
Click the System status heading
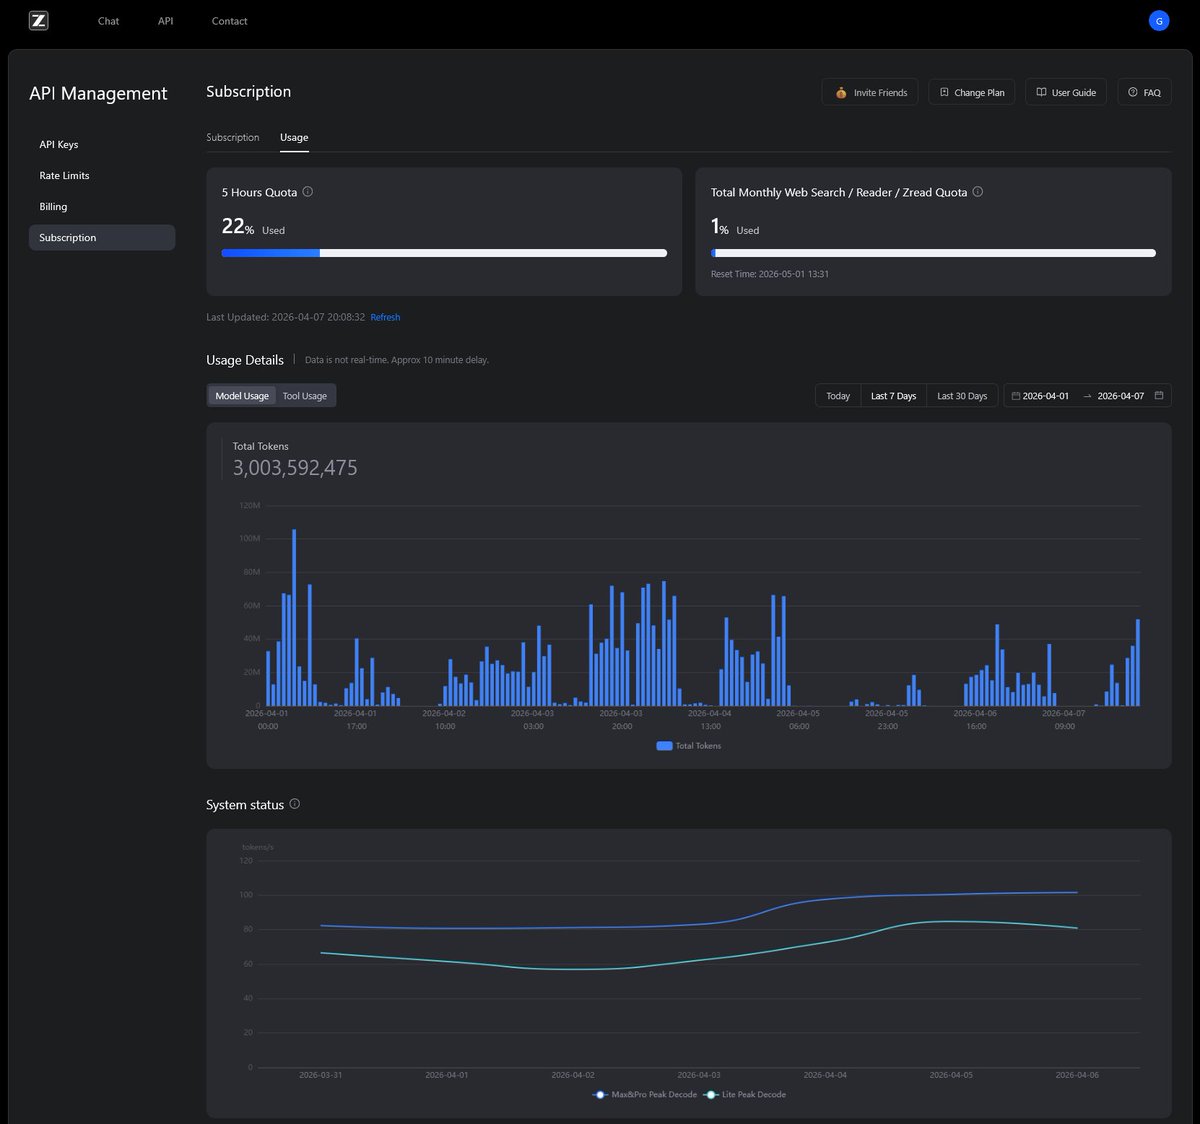tap(245, 805)
